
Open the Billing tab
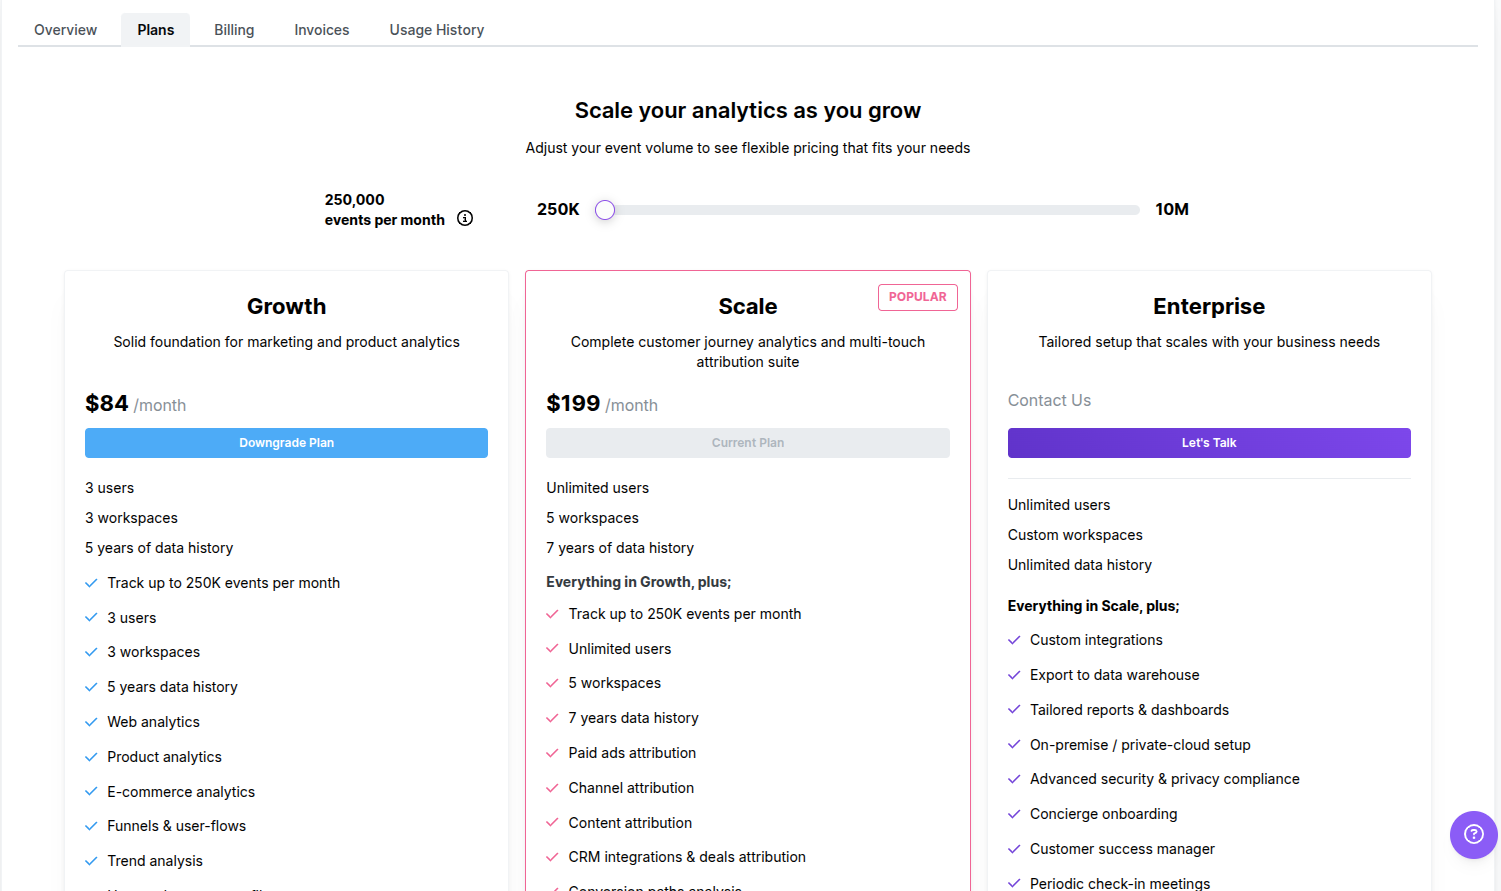coord(234,30)
